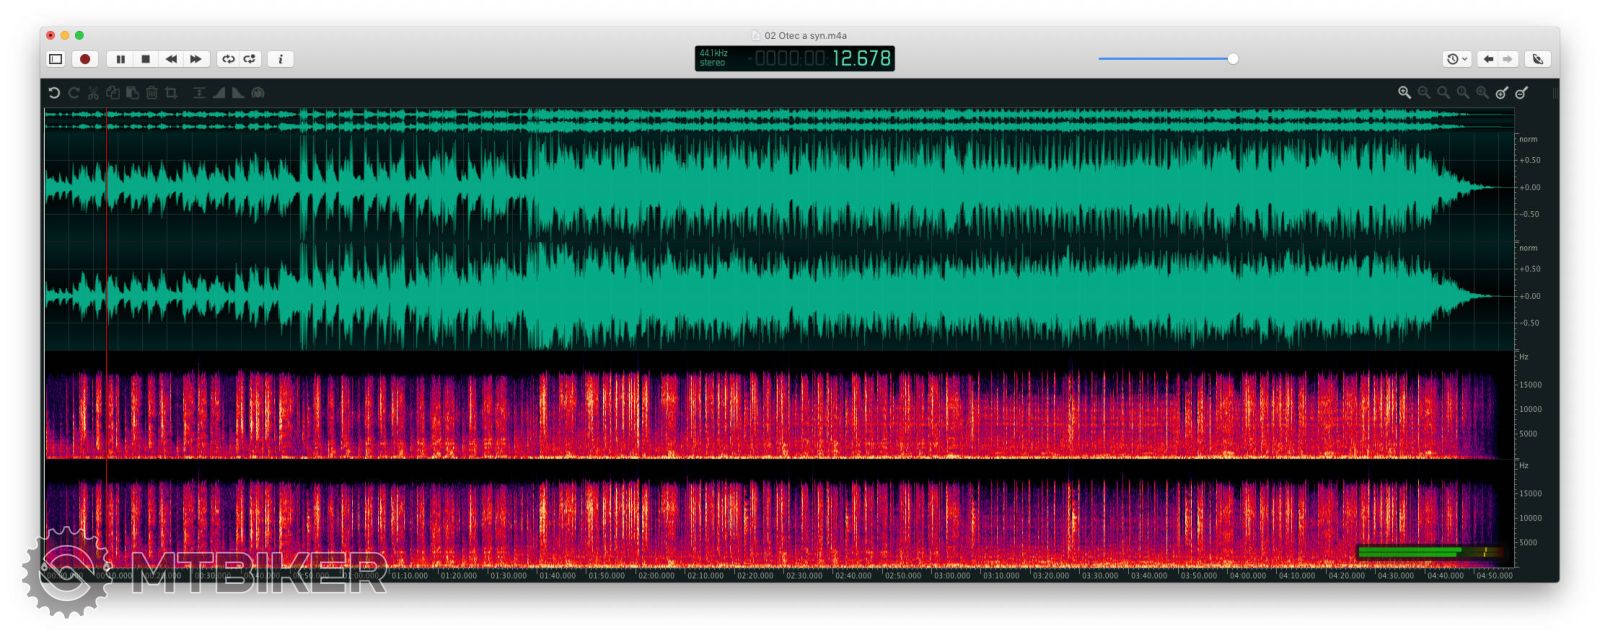Open the file info panel

[x=281, y=59]
